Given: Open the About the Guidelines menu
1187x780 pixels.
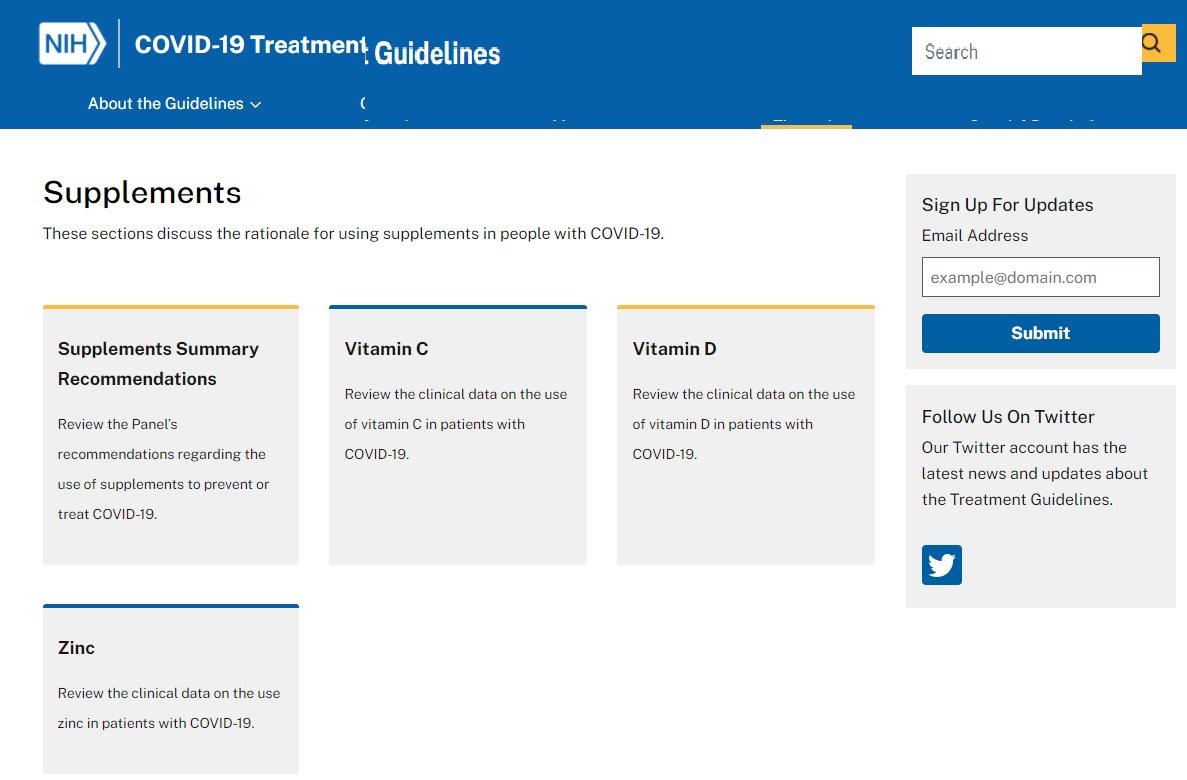Looking at the screenshot, I should (x=166, y=104).
